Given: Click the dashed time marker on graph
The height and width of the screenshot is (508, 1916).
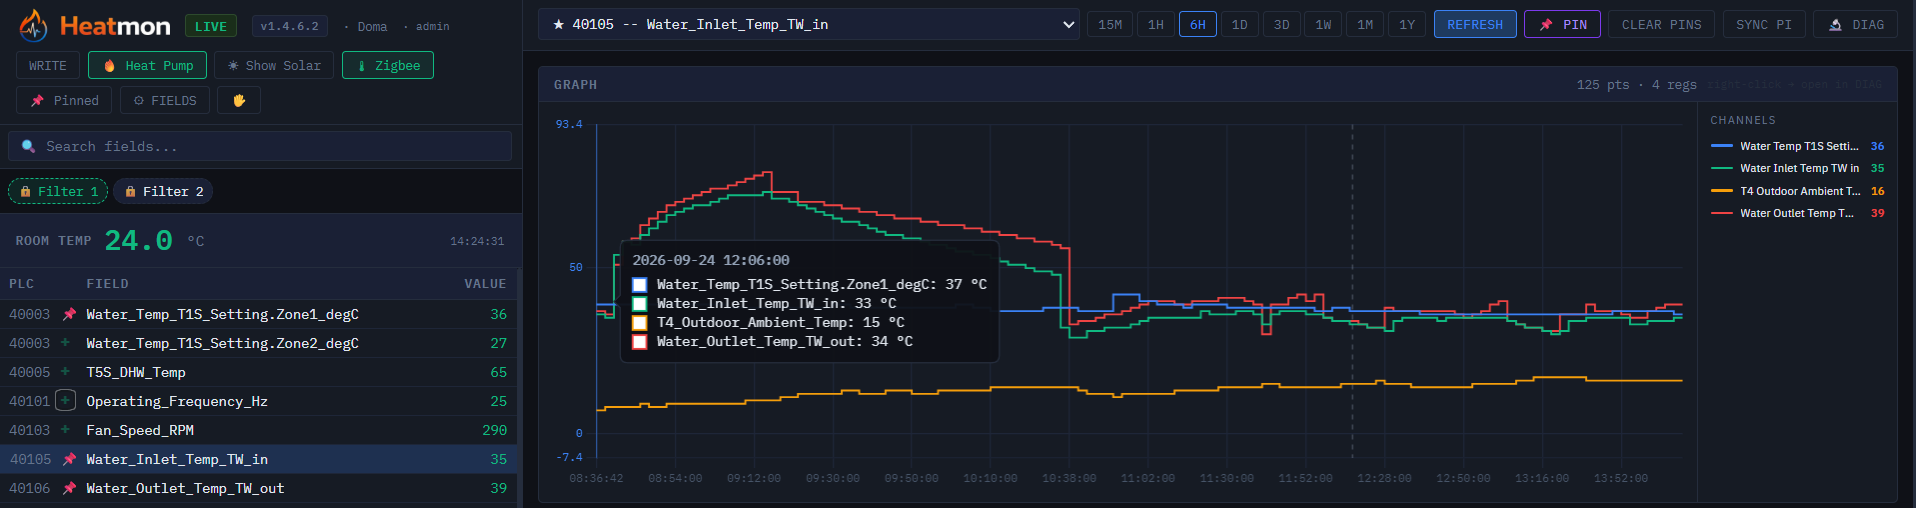Looking at the screenshot, I should 1352,290.
